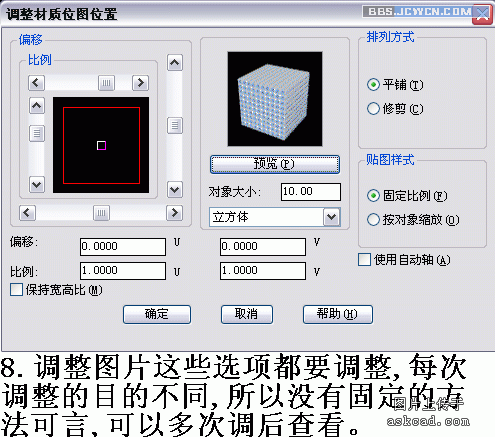Click up arrow of inner 比例 vertical scrollbar

(x=37, y=106)
